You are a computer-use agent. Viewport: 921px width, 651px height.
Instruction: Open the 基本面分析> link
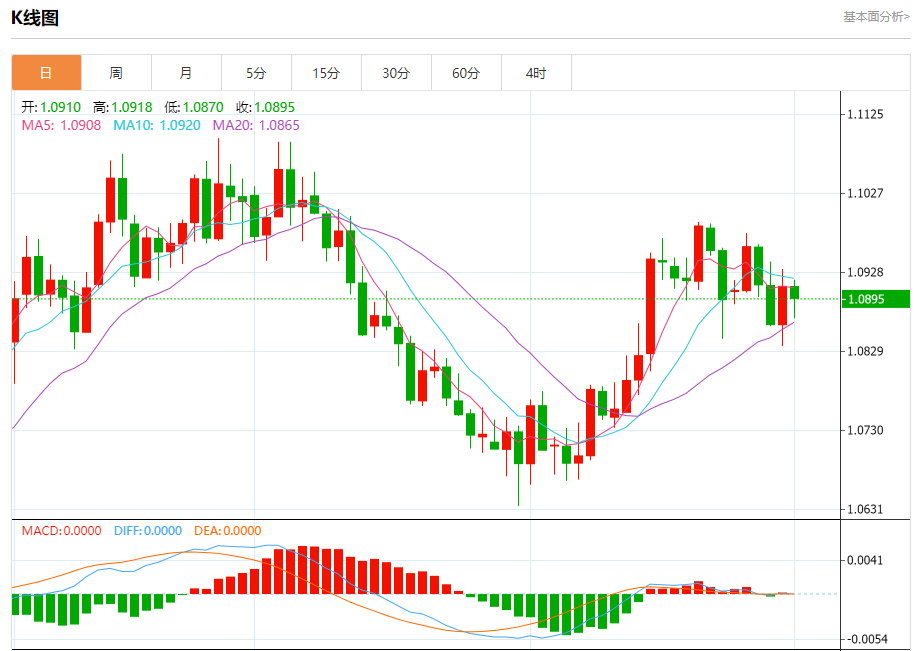pyautogui.click(x=876, y=17)
